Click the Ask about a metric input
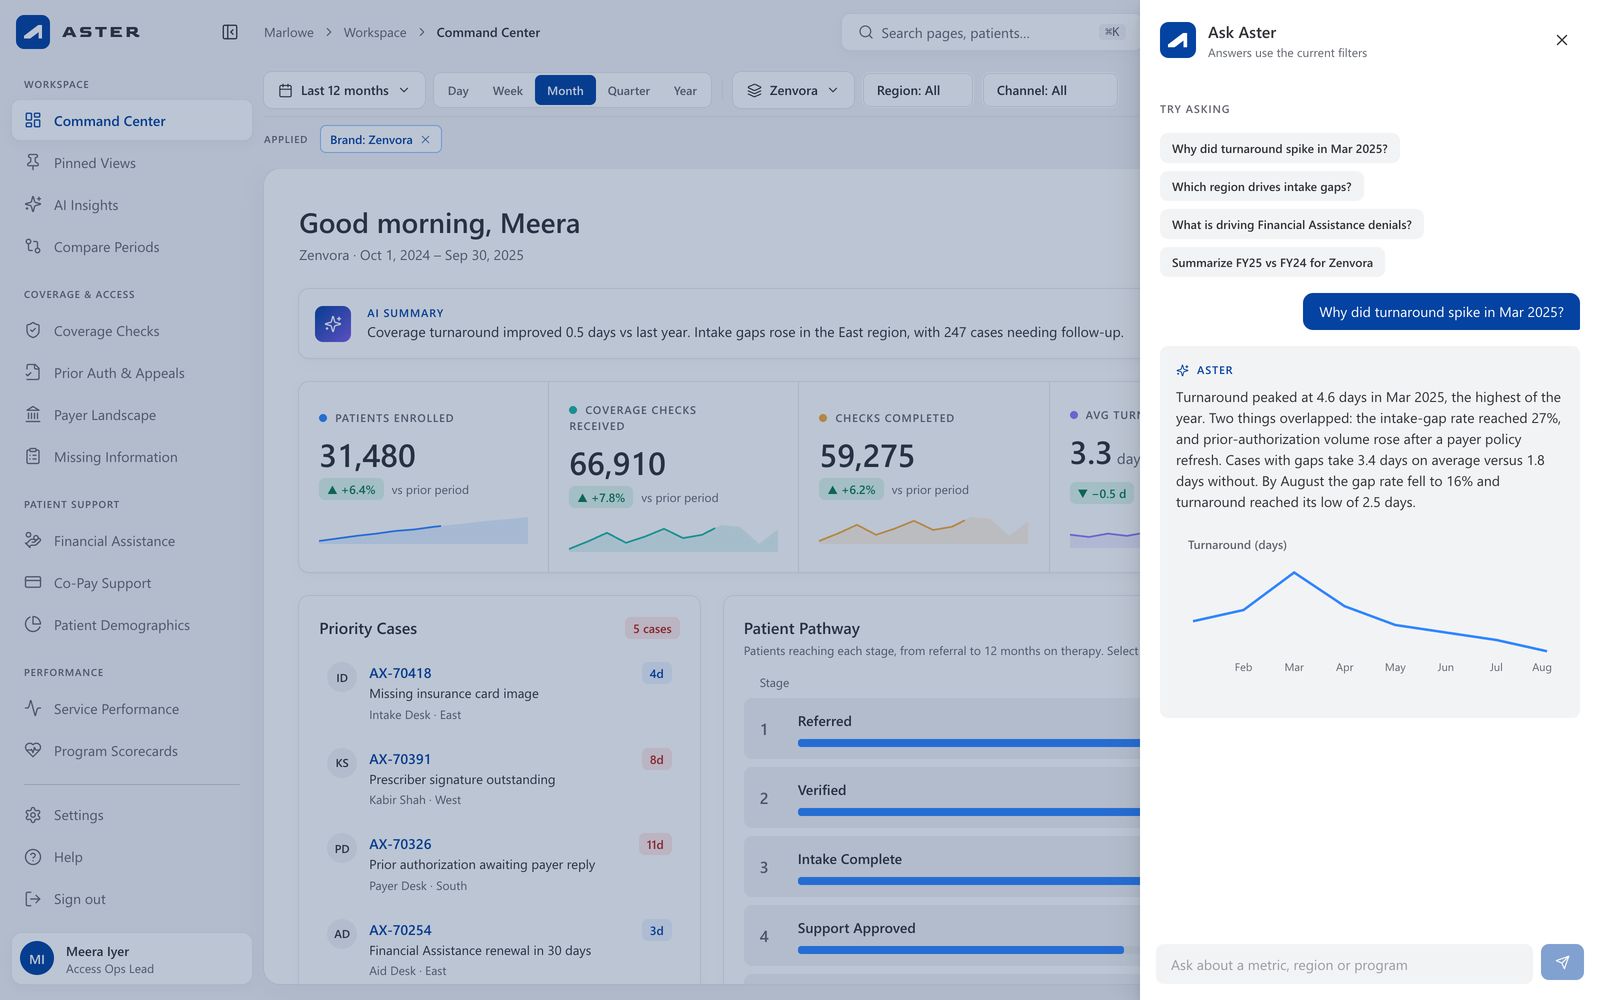Image resolution: width=1600 pixels, height=1000 pixels. pyautogui.click(x=1344, y=965)
